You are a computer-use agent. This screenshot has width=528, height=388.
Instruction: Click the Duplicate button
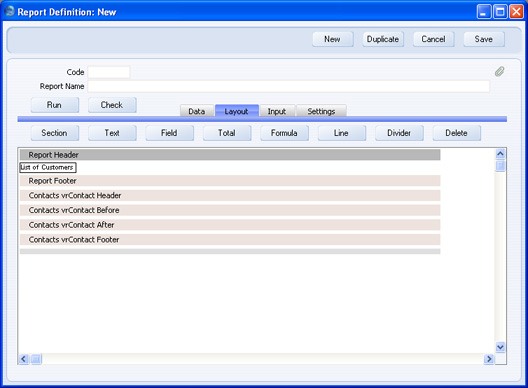click(x=383, y=39)
